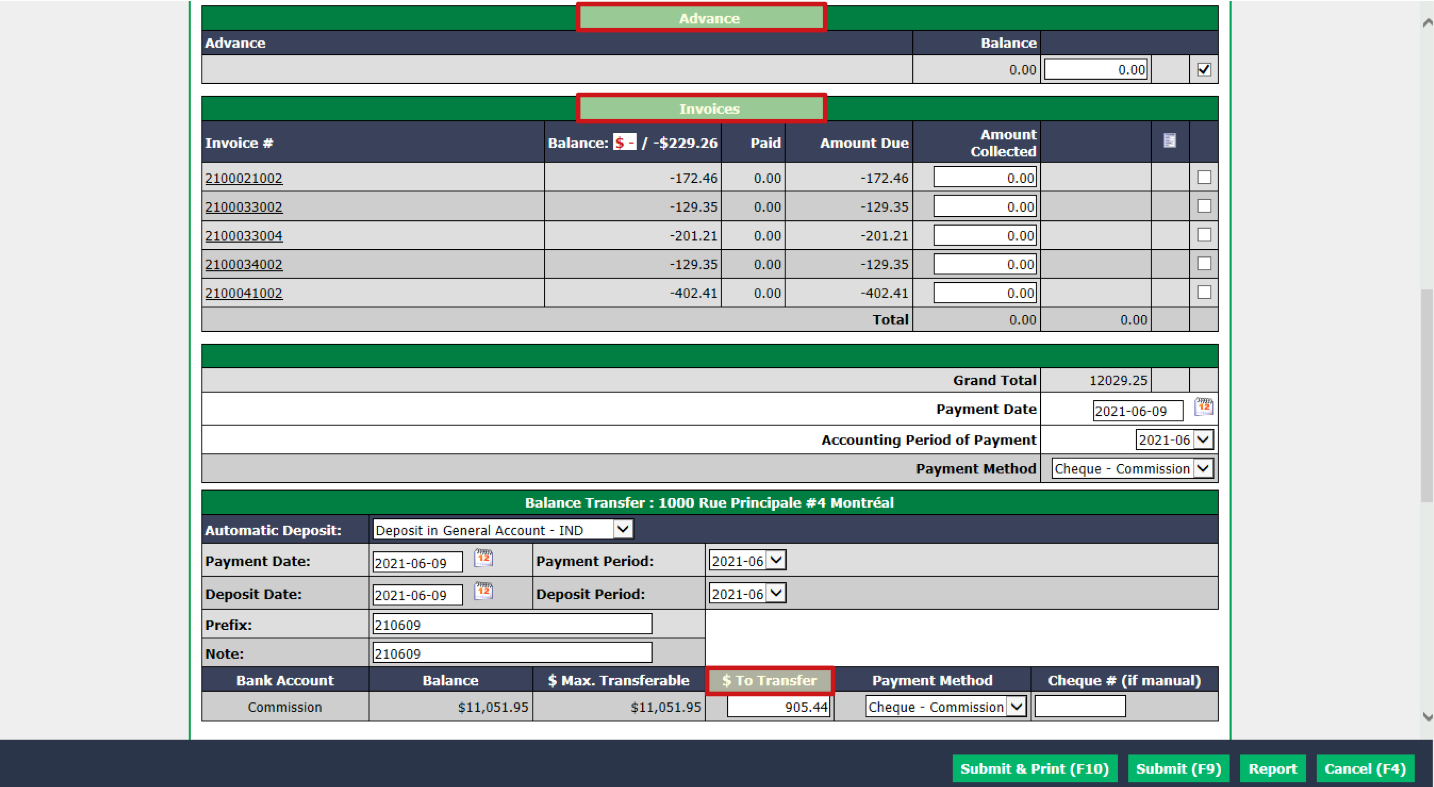Image resolution: width=1434 pixels, height=787 pixels.
Task: Click the page vertical scrollbar down arrow
Action: [x=1427, y=716]
